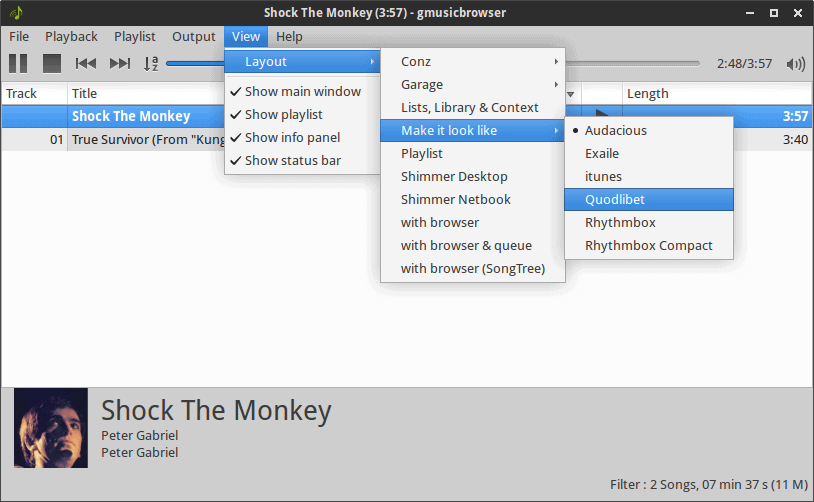Choose Shimmer Netbook layout

472,199
